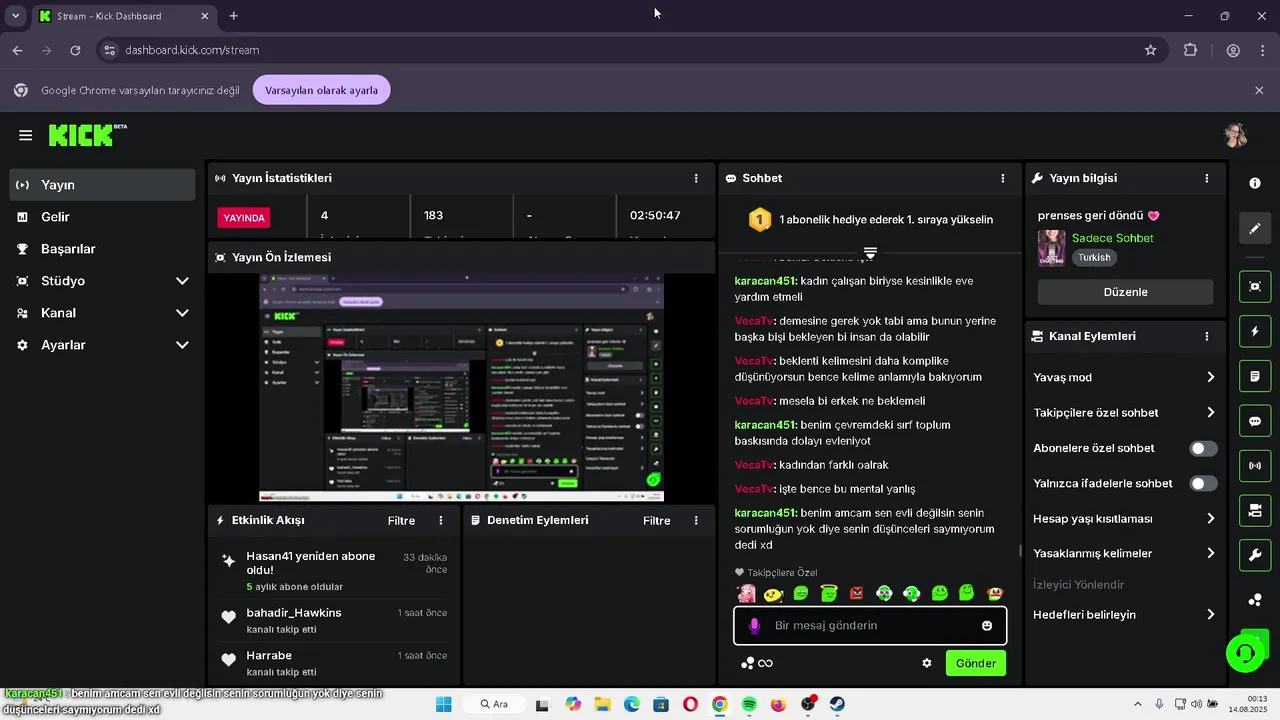
Task: Open Takipçilere özel sohbet options
Action: (x=1125, y=413)
